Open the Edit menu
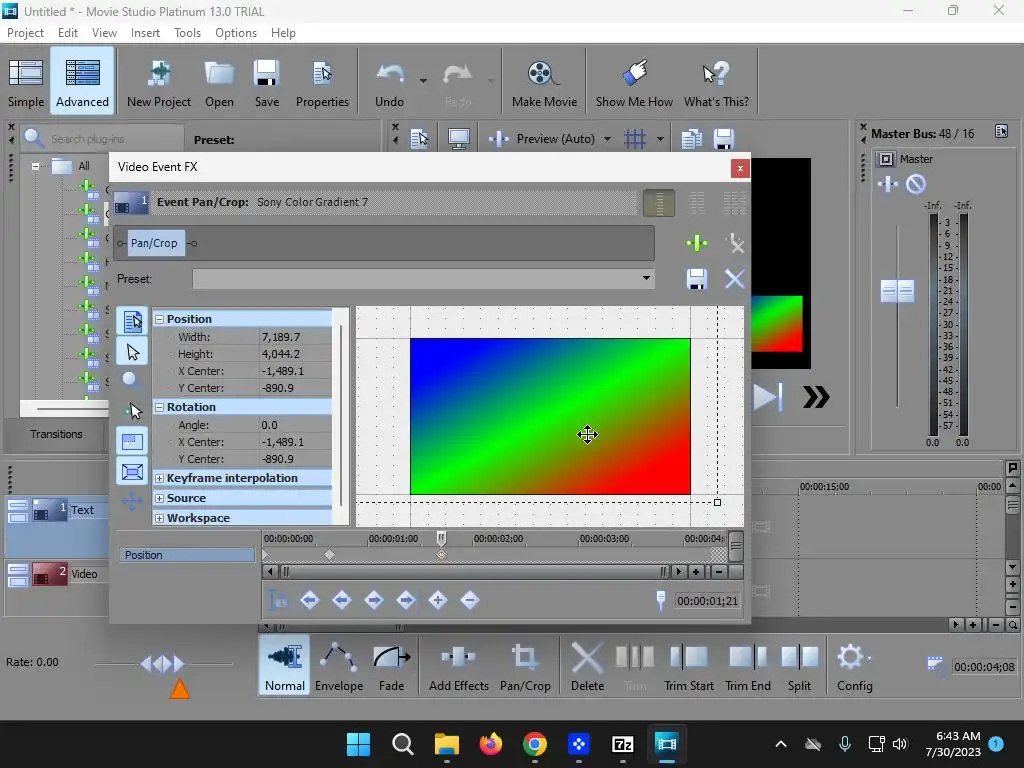The image size is (1024, 768). [x=67, y=33]
